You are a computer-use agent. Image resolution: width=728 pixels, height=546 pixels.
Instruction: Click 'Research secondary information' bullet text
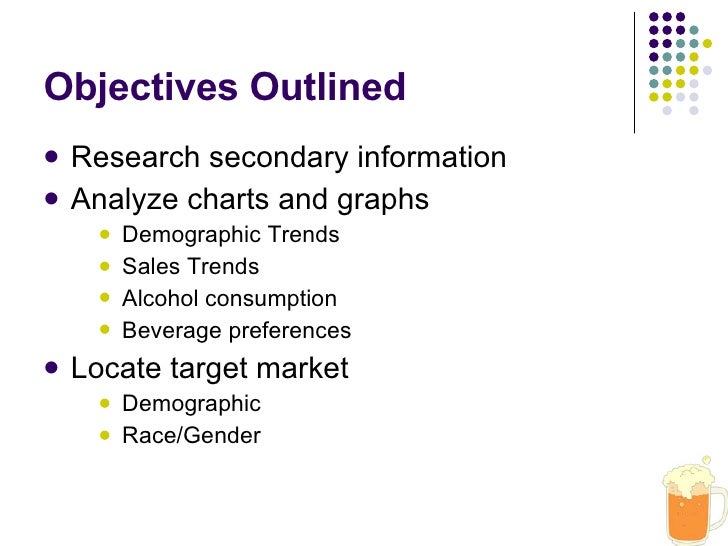point(288,157)
